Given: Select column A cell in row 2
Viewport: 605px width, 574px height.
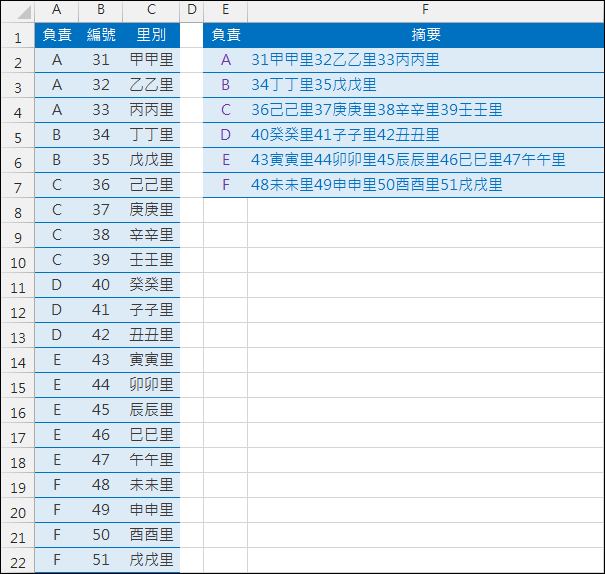Looking at the screenshot, I should 57,60.
